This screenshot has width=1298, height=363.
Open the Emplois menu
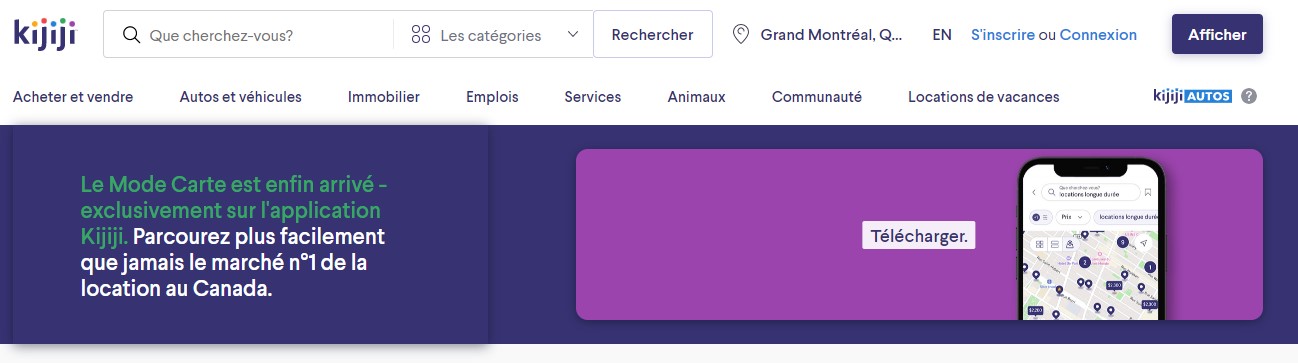(492, 97)
